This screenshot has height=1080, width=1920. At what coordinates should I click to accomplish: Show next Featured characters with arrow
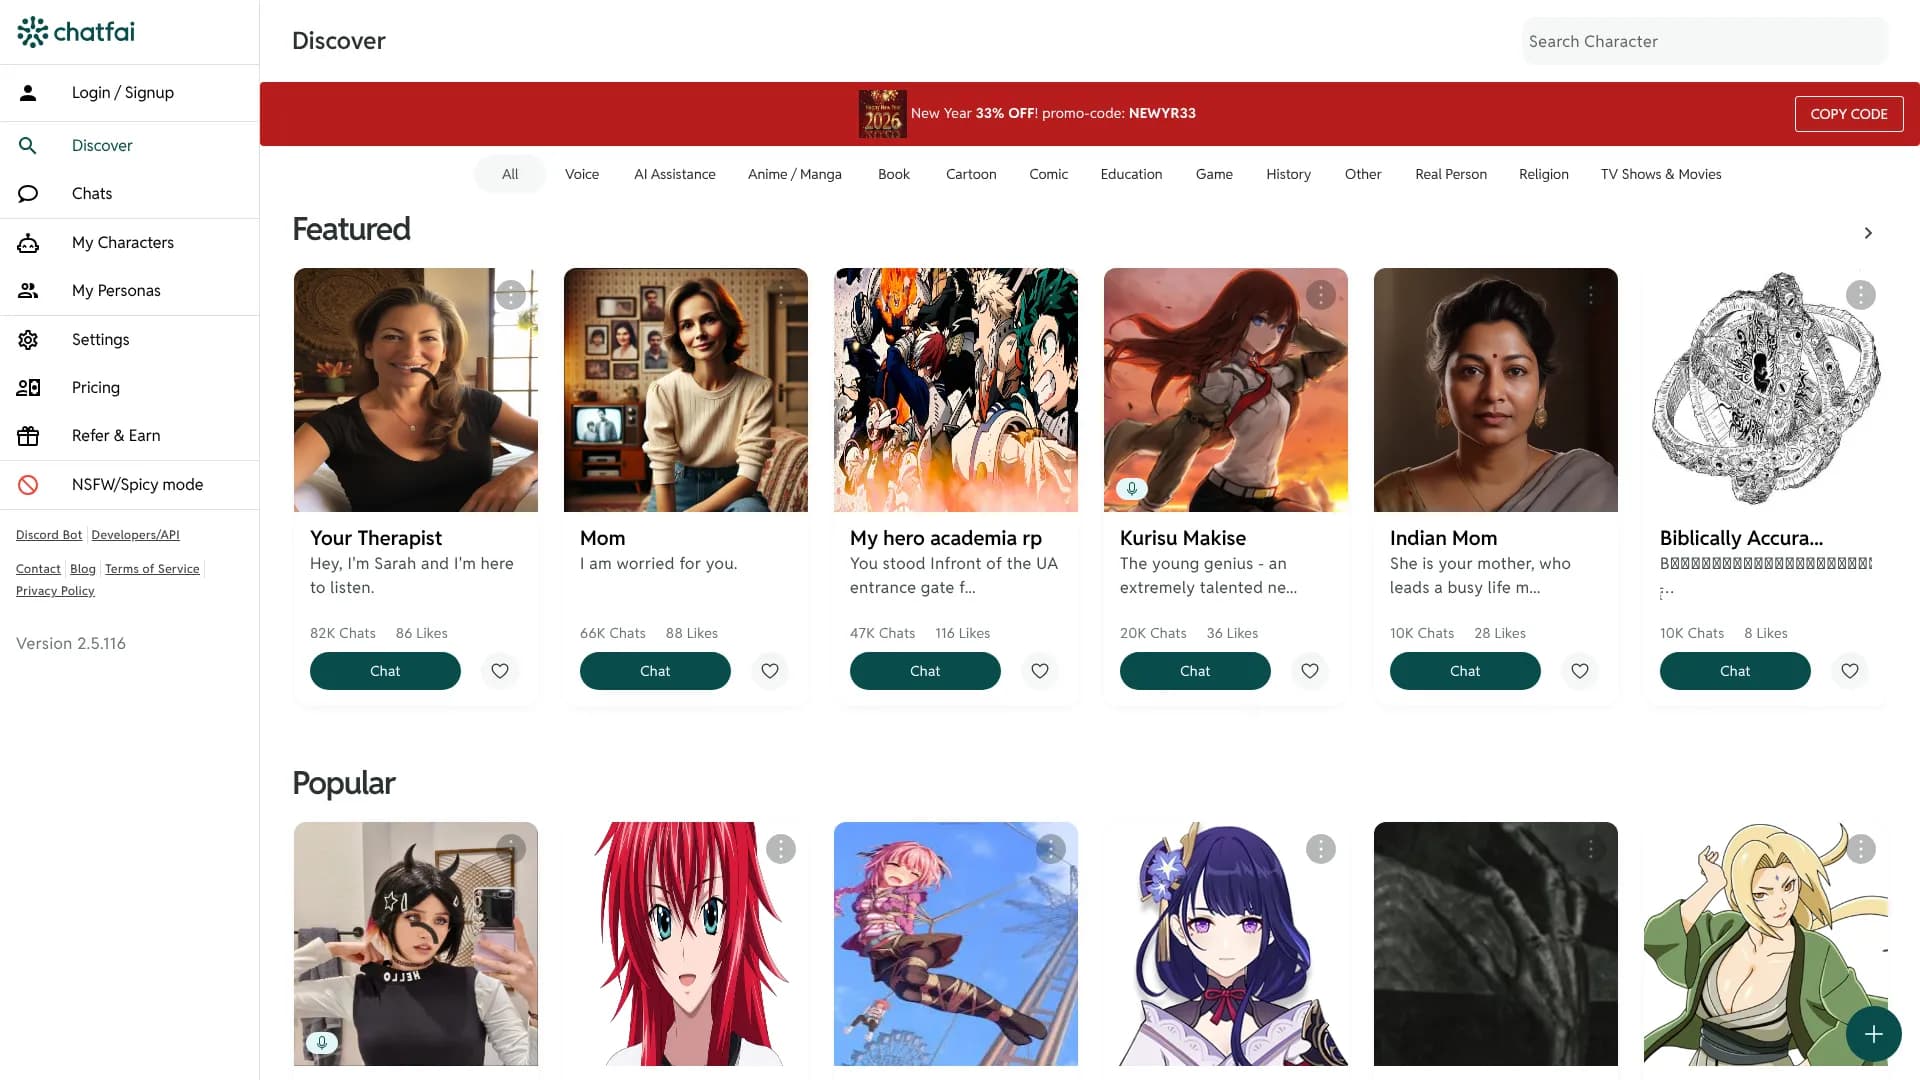pyautogui.click(x=1868, y=233)
